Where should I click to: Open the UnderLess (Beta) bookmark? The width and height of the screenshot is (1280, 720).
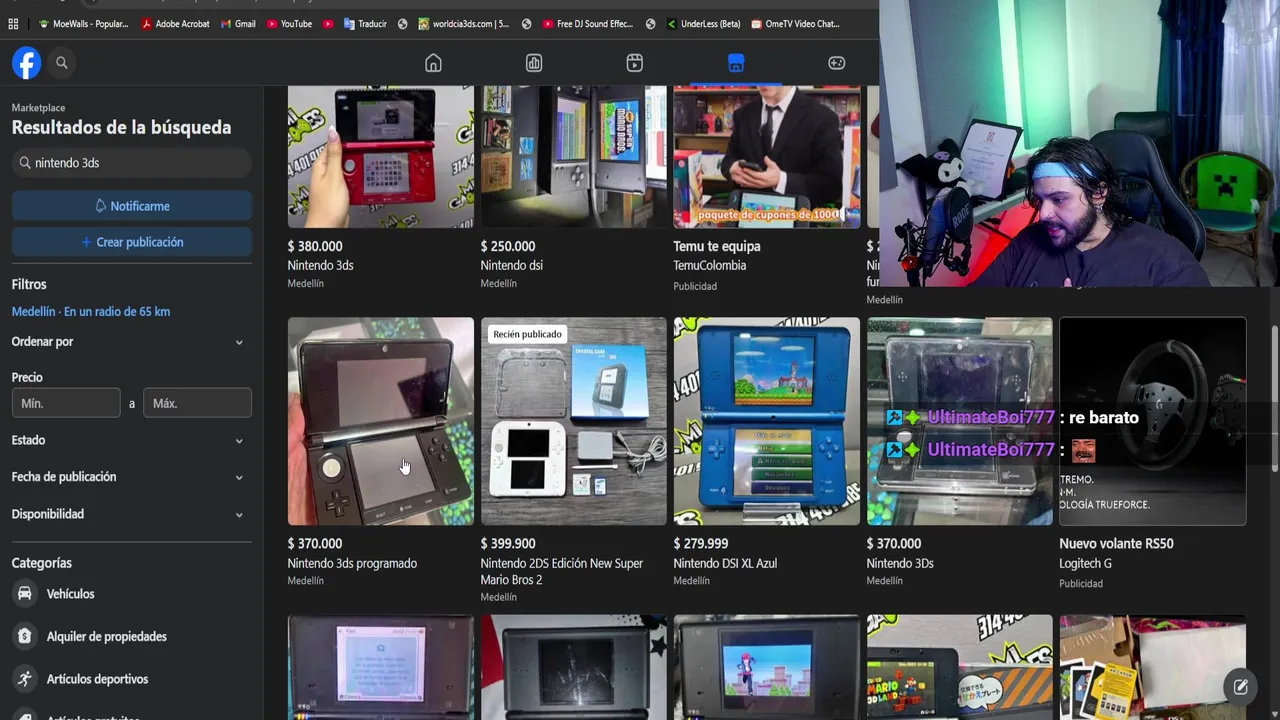pos(704,24)
